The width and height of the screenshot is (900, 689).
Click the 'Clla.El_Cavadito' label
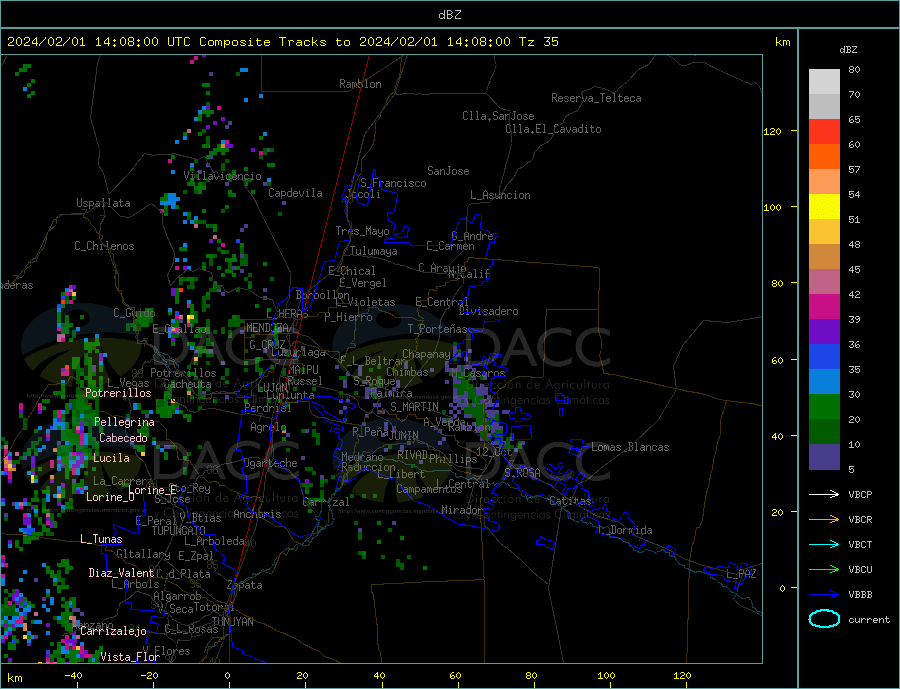click(x=553, y=129)
